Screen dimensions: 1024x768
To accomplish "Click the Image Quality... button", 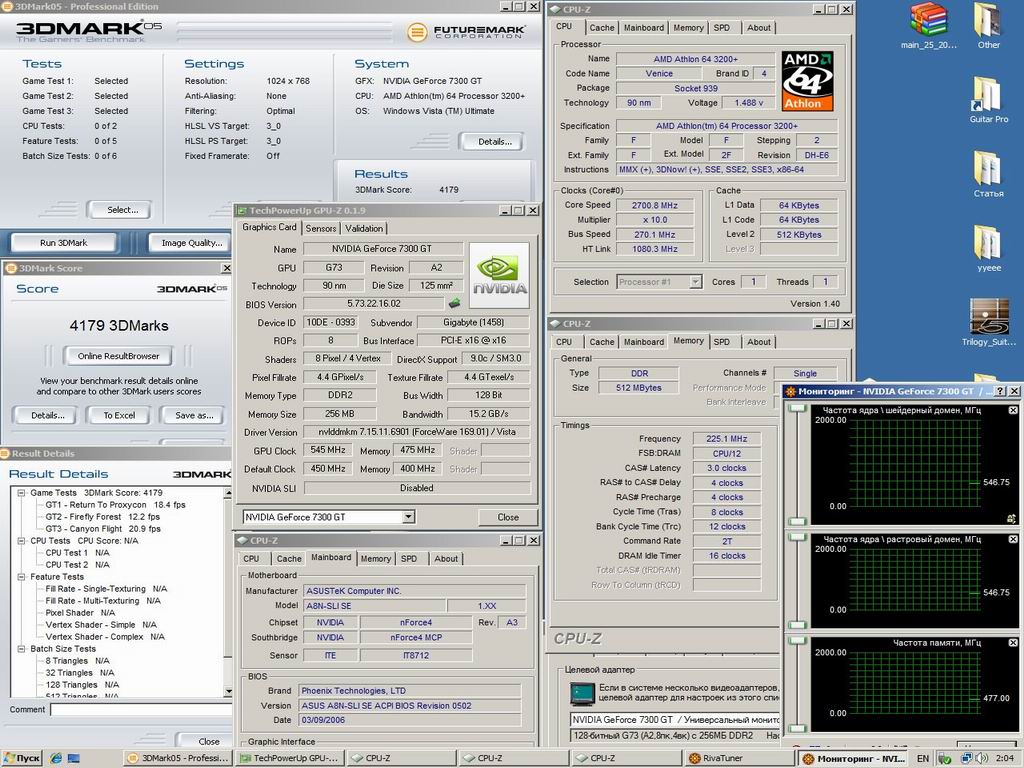I will [192, 242].
